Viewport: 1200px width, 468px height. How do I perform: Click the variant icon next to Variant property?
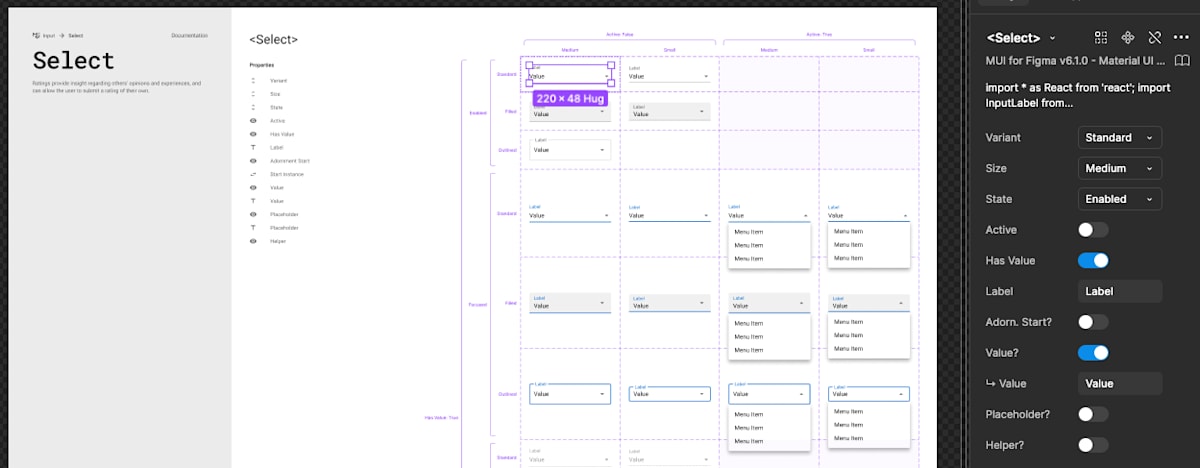[x=253, y=80]
